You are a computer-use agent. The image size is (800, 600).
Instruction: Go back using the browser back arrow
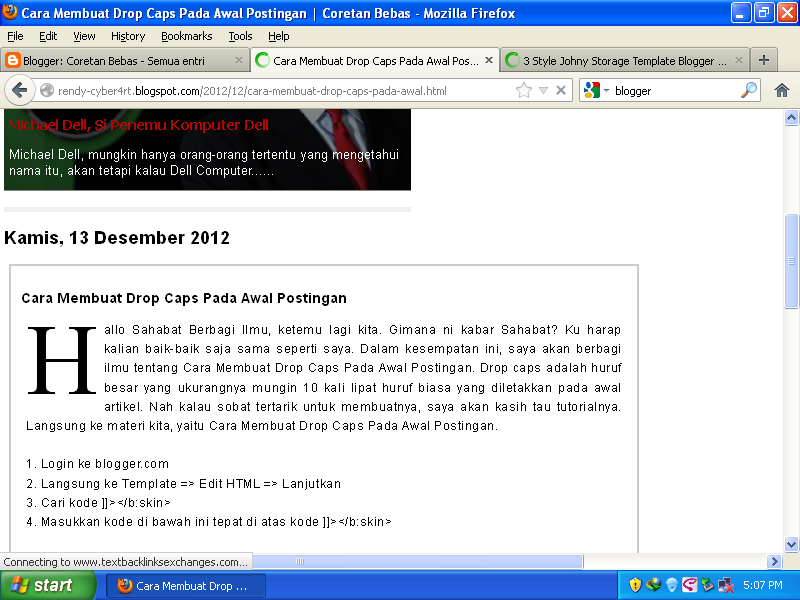pyautogui.click(x=19, y=91)
